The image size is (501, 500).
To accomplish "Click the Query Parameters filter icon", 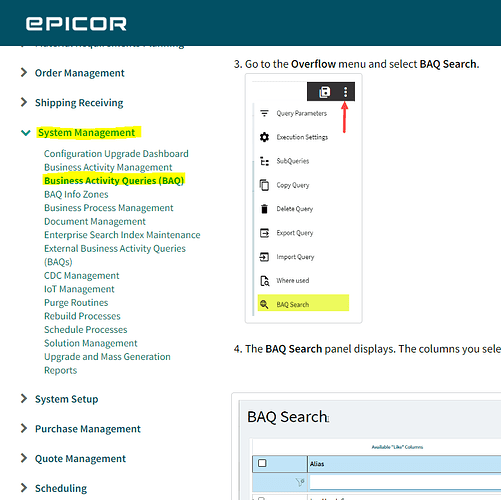I will [264, 113].
